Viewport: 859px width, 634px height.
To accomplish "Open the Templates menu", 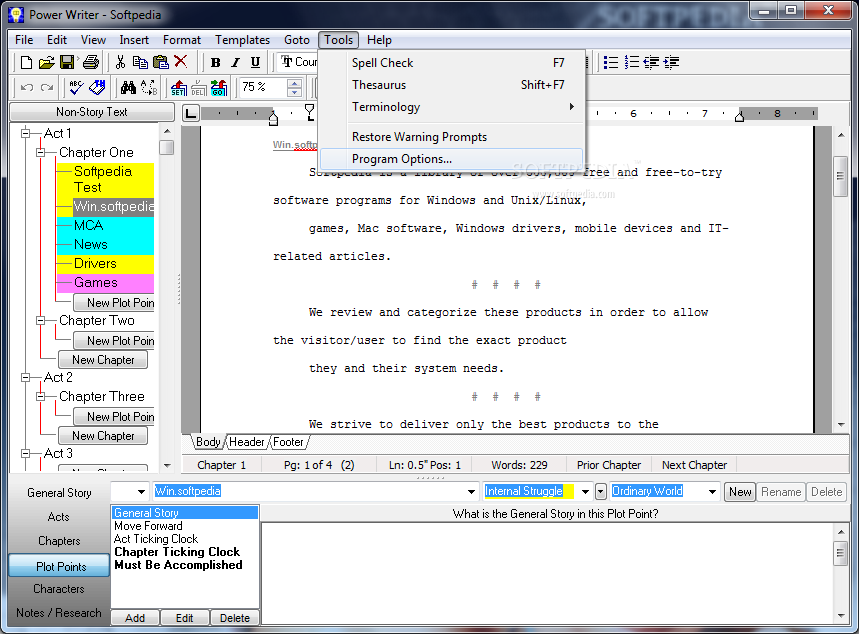I will click(242, 40).
